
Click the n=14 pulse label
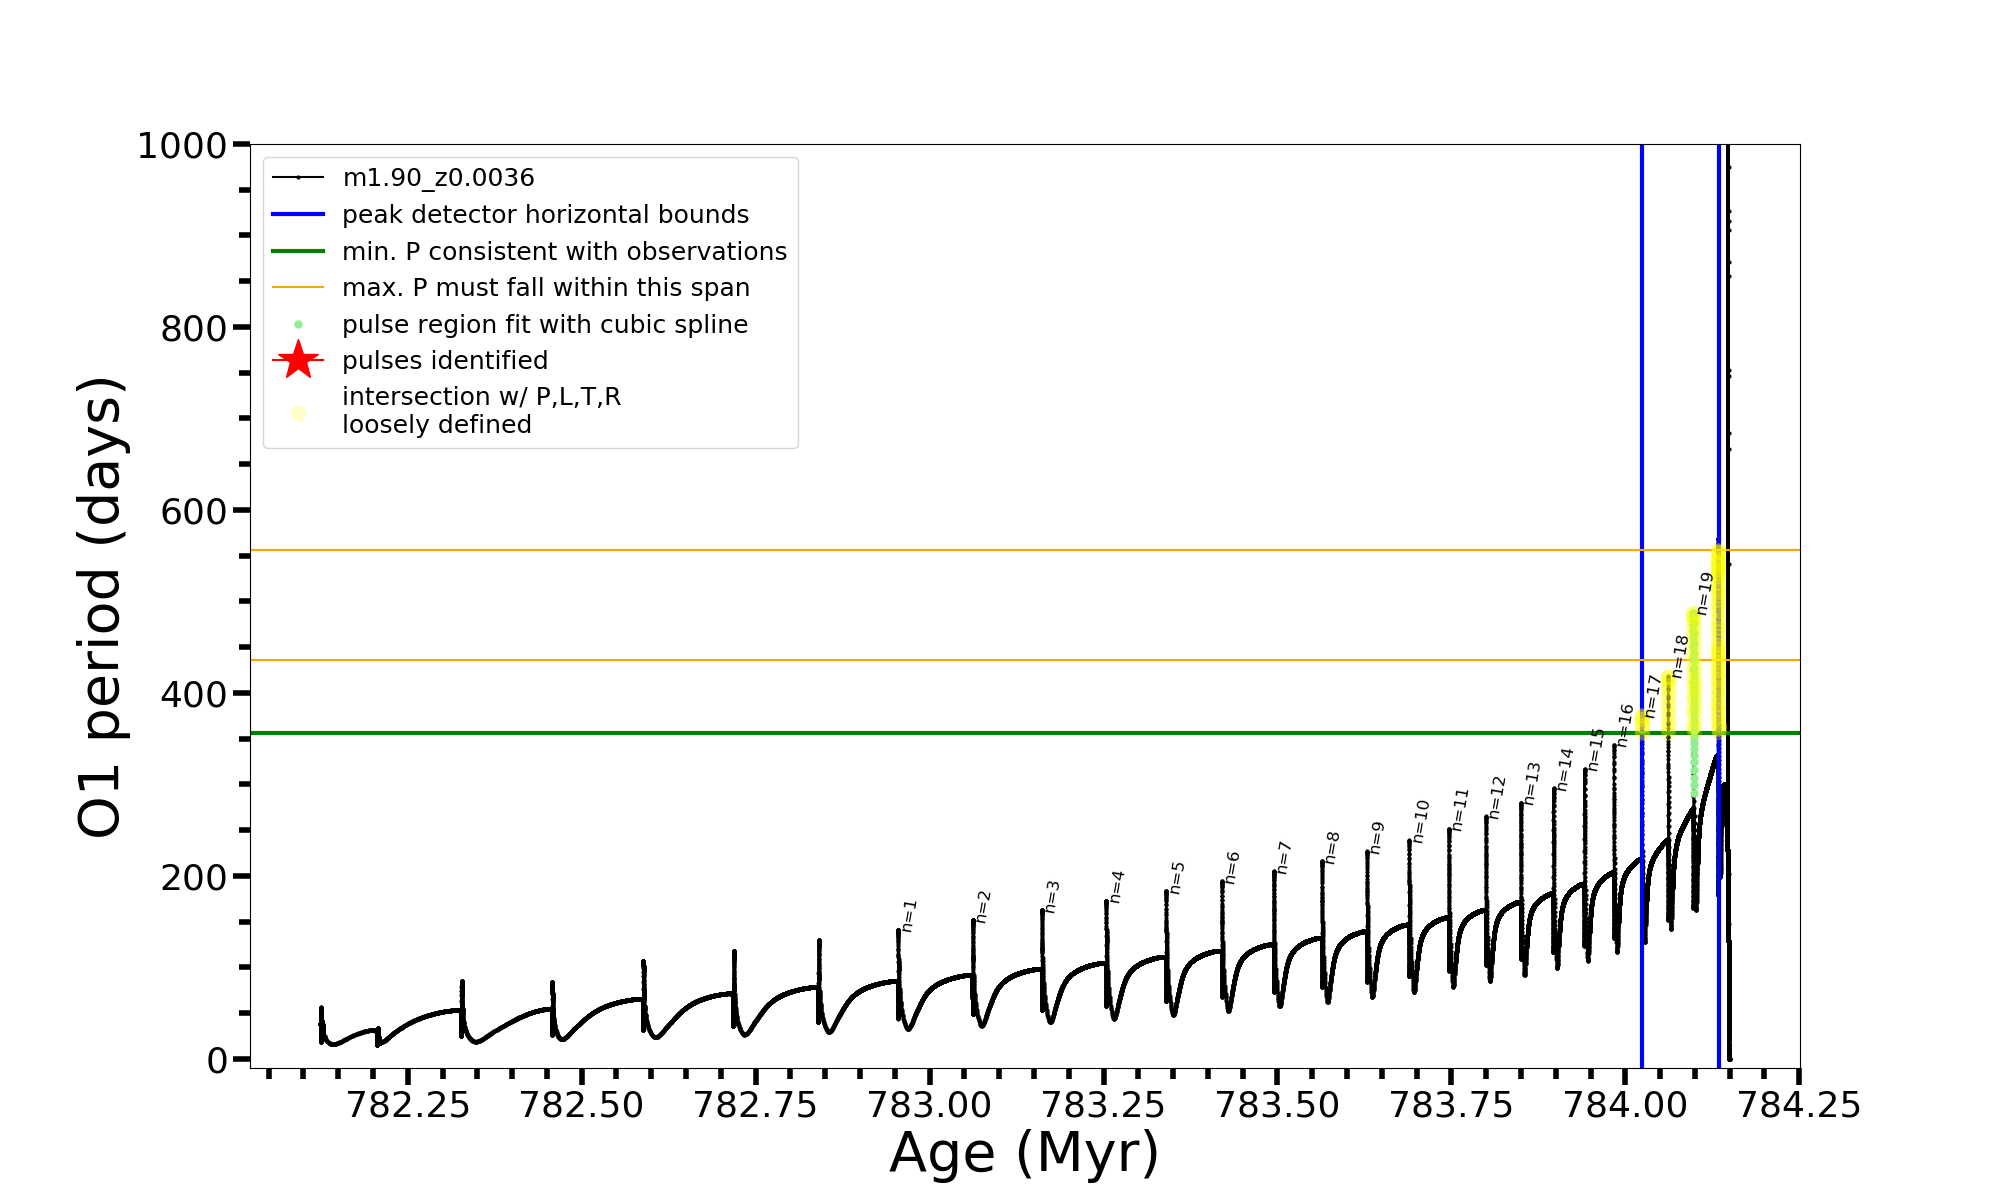1565,770
